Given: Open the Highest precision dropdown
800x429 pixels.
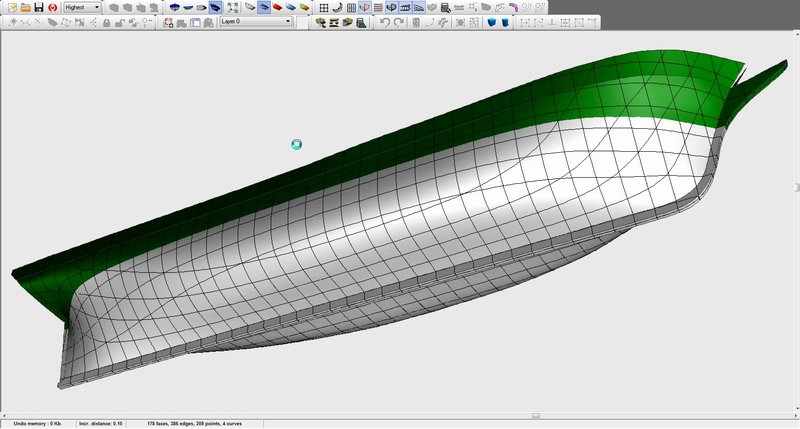Looking at the screenshot, I should click(x=81, y=7).
